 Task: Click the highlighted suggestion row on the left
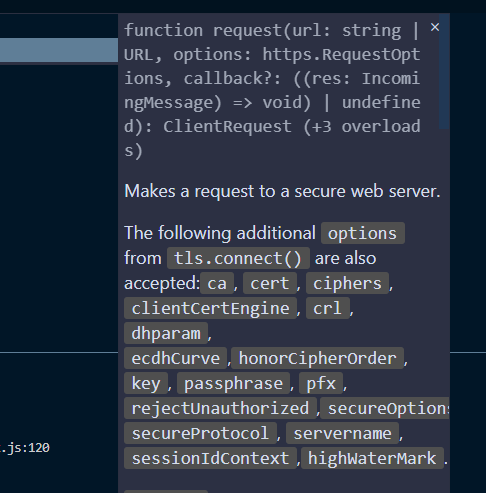coord(59,50)
